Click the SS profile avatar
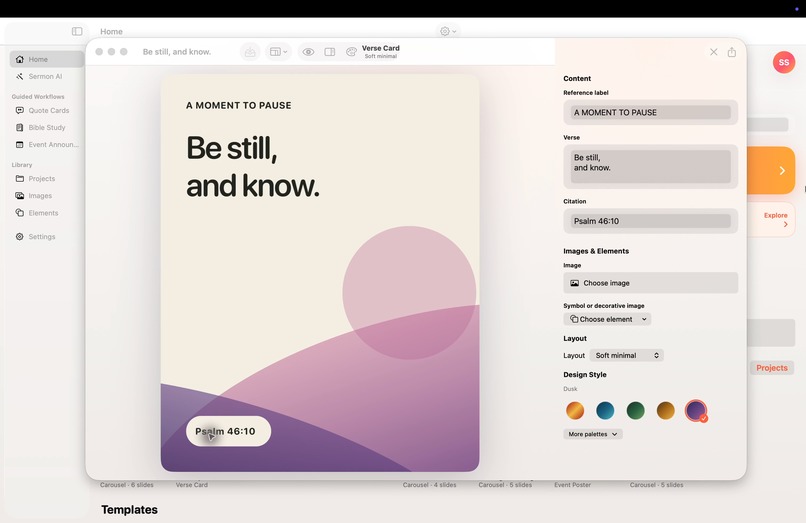Viewport: 806px width, 523px height. coord(784,62)
